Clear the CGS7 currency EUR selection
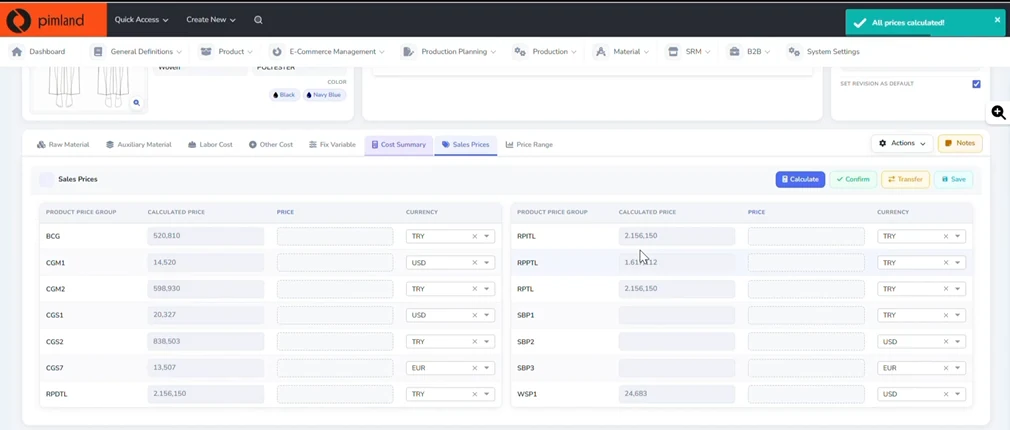The image size is (1010, 430). 475,368
